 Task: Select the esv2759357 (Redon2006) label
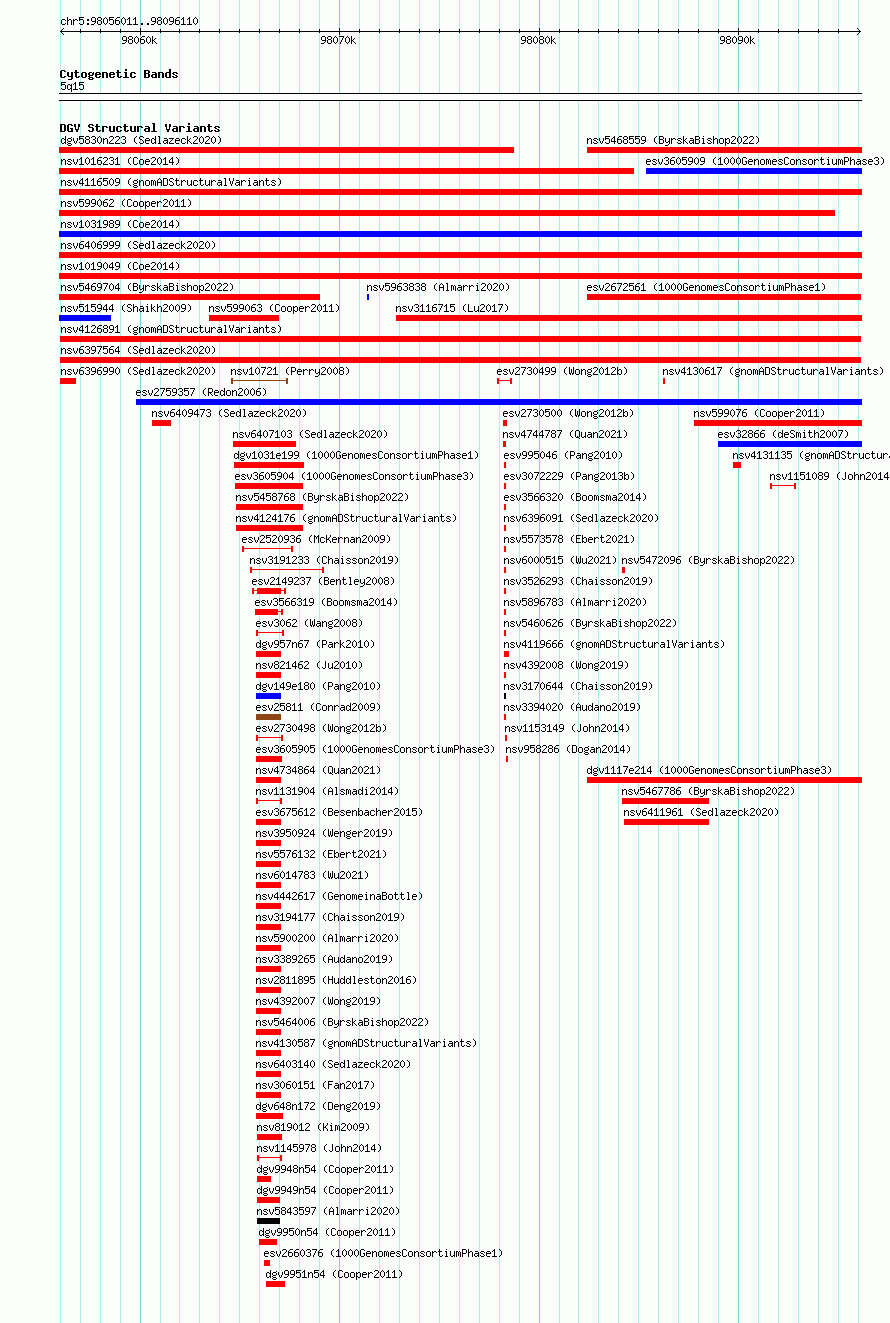(202, 393)
